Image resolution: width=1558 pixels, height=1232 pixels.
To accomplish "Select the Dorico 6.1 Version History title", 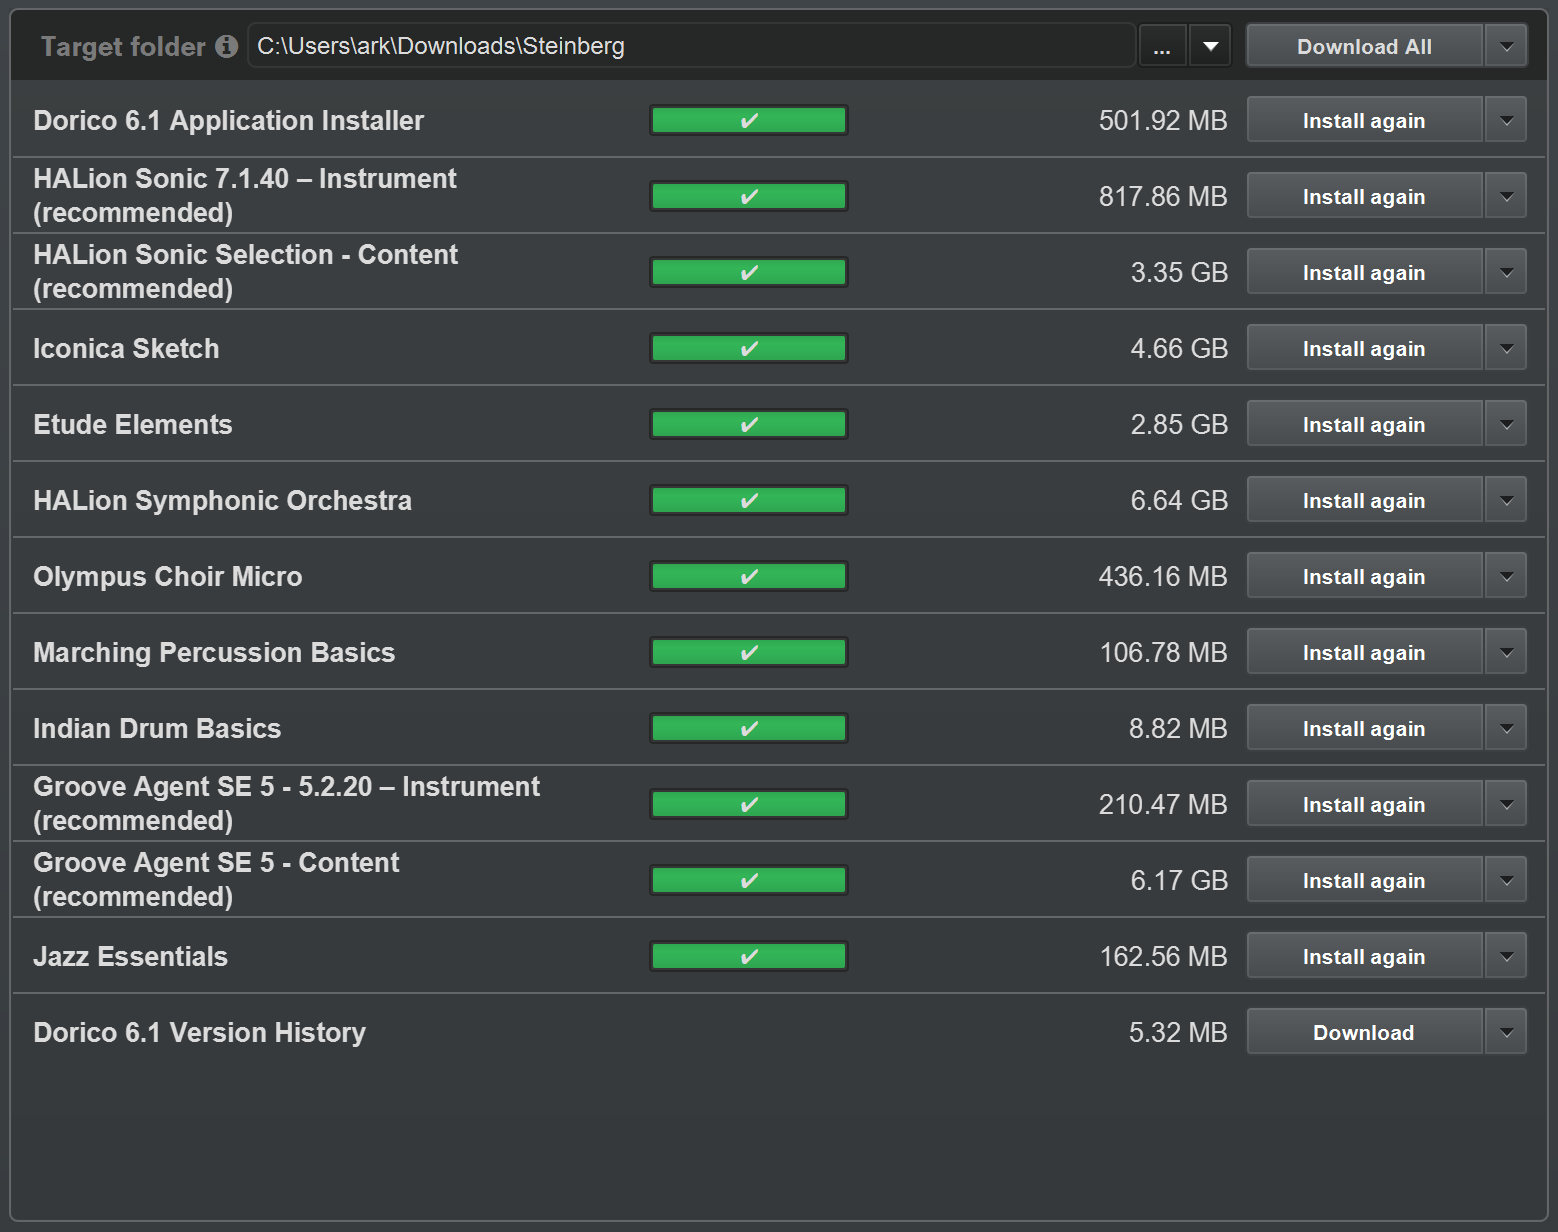I will click(200, 1033).
